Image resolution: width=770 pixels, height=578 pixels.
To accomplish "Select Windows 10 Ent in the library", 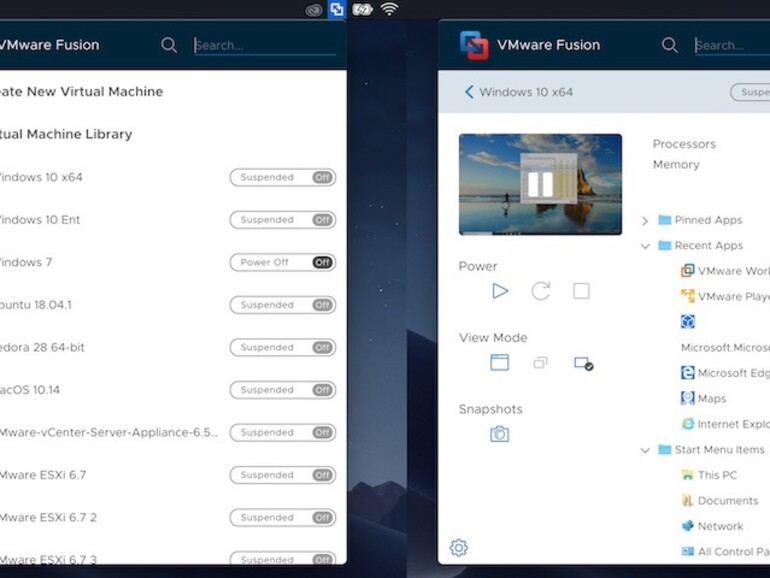I will click(40, 220).
